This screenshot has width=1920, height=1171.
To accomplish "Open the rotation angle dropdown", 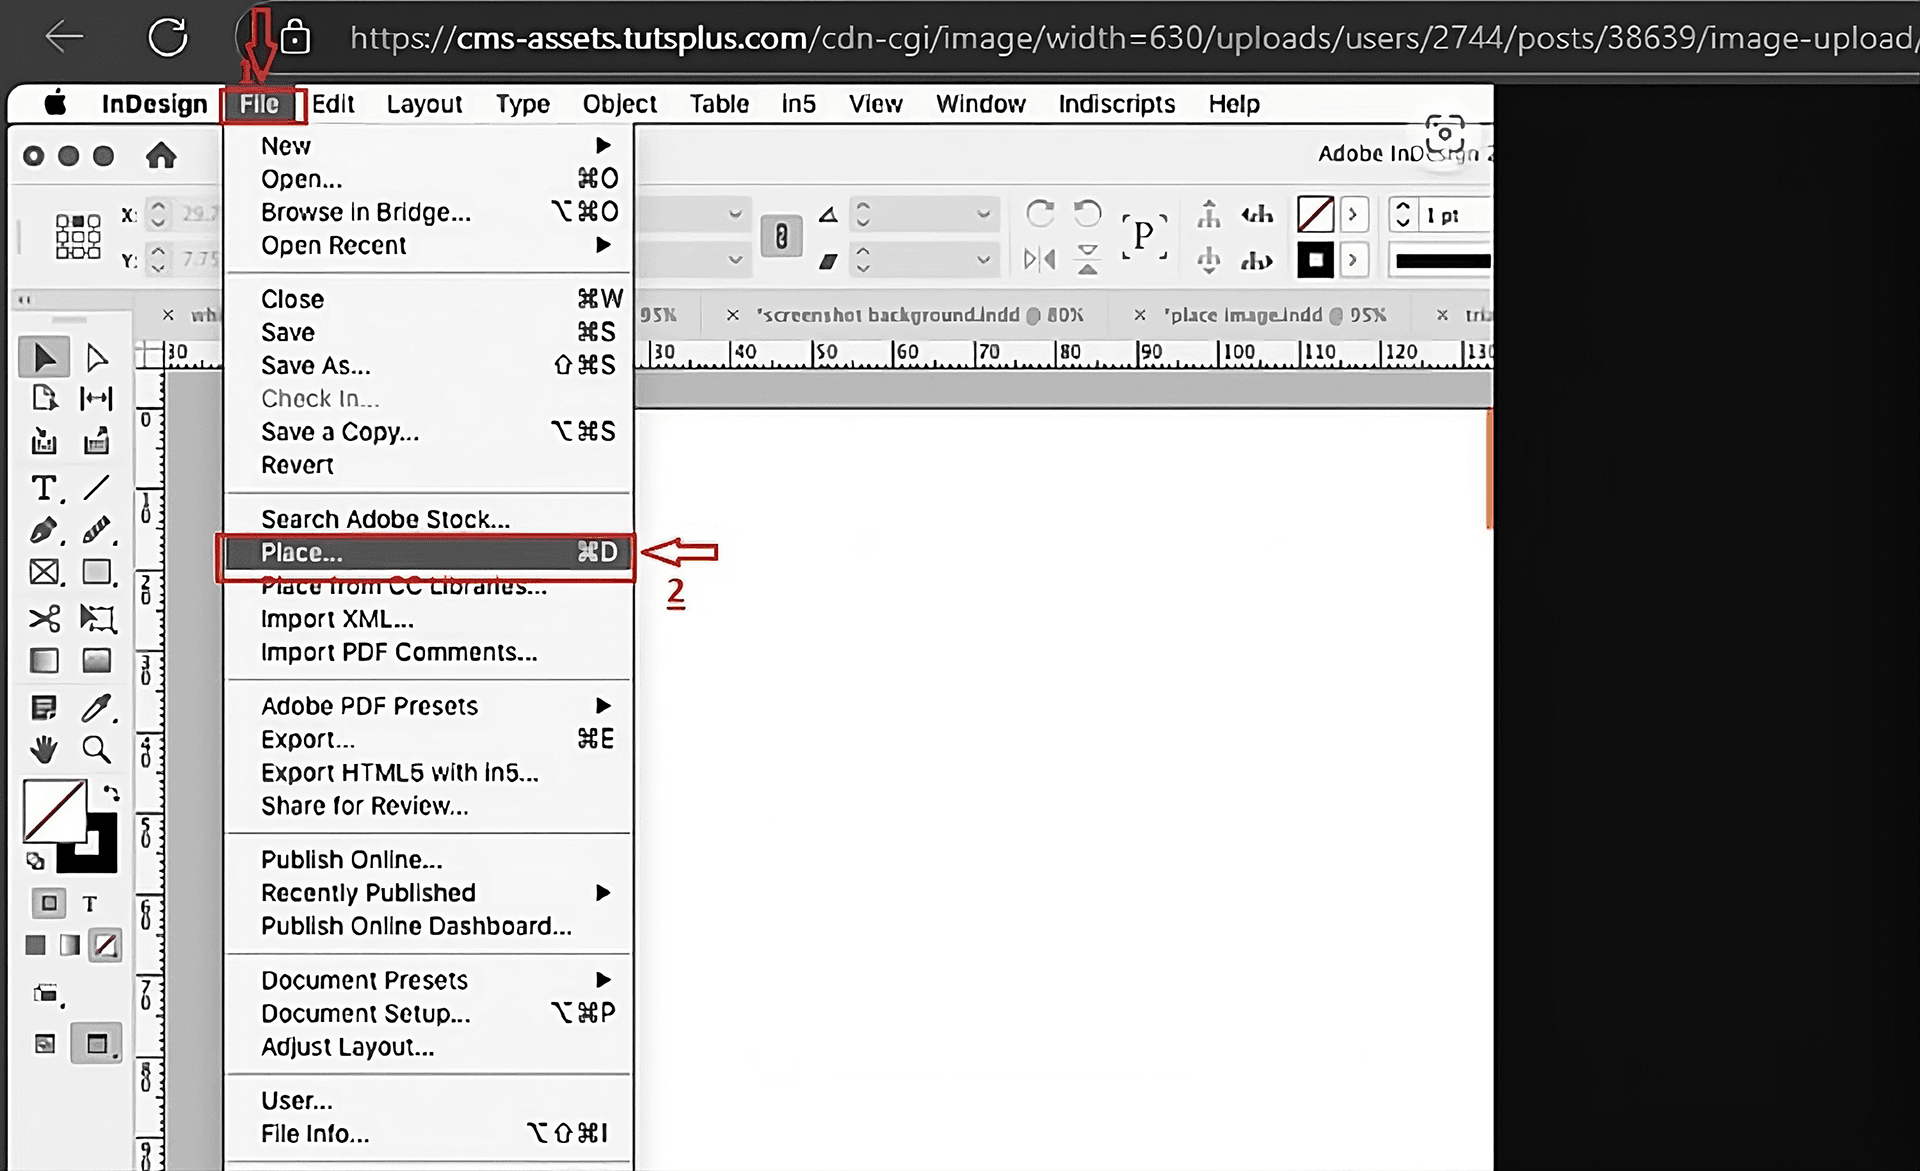I will tap(983, 214).
